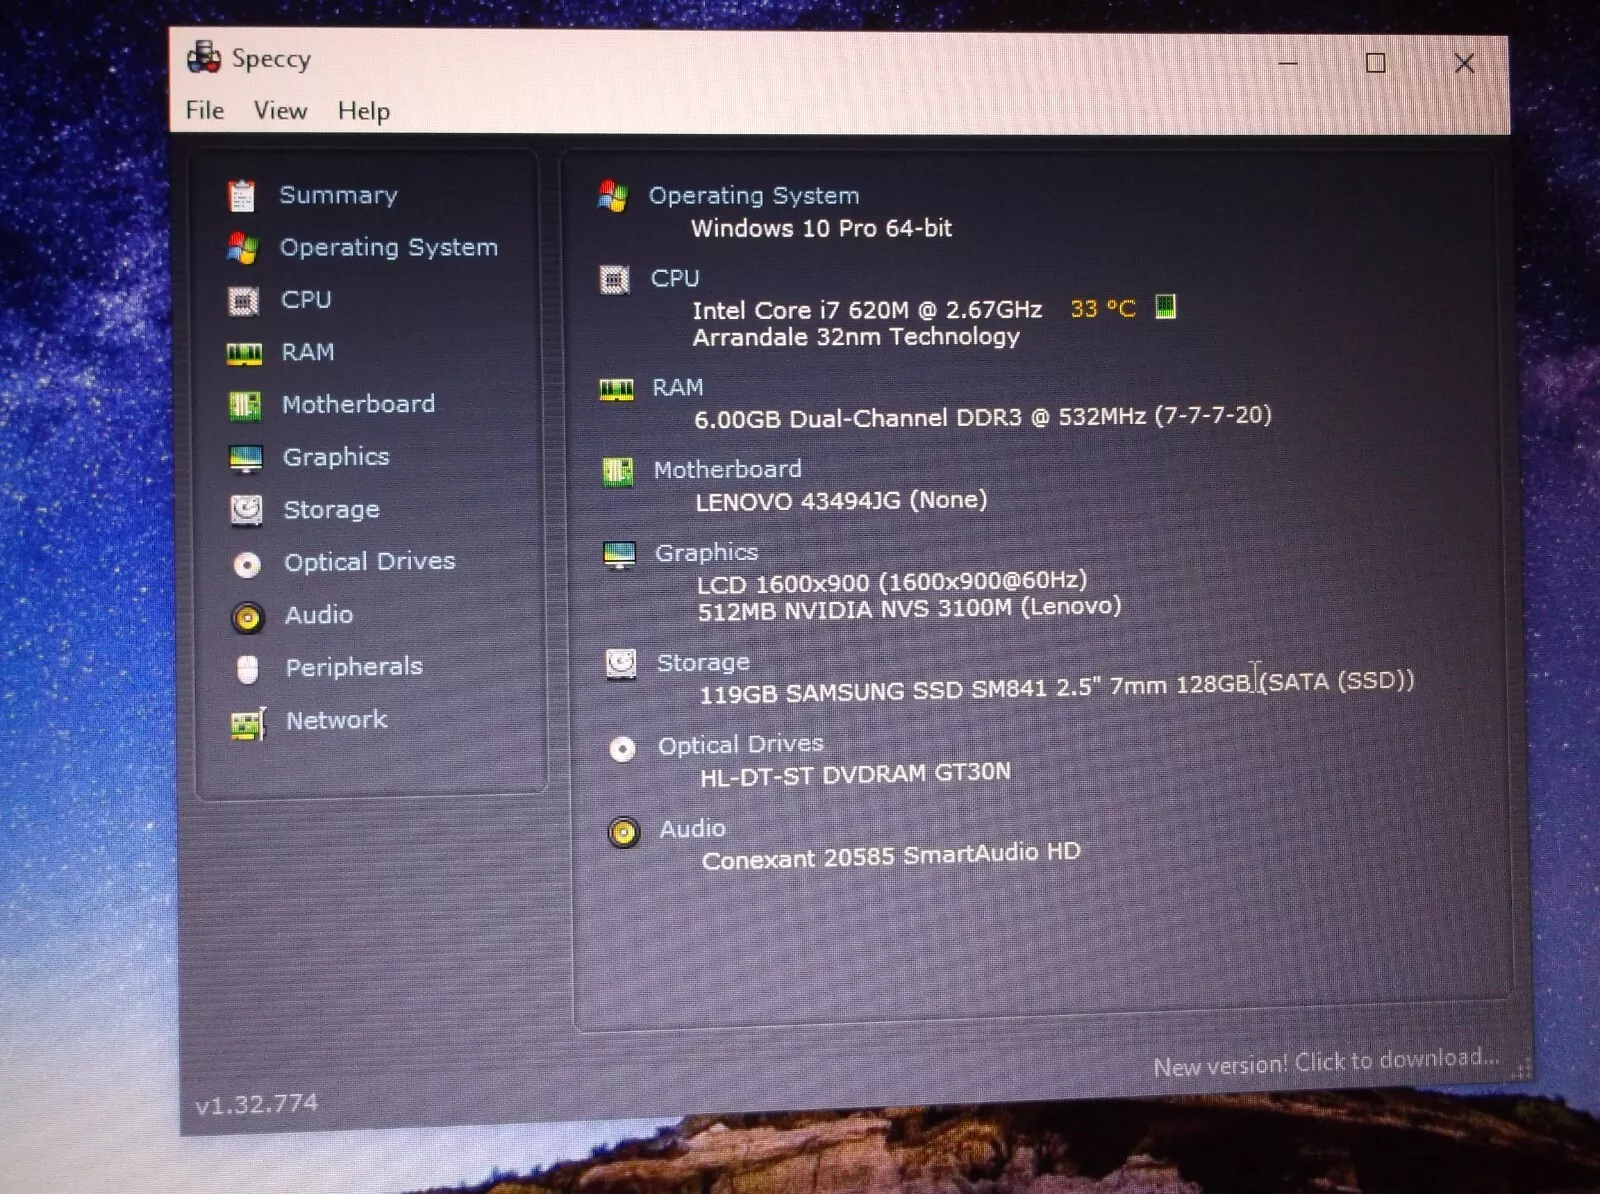The image size is (1600, 1194).
Task: Open the RAM section from sidebar
Action: 308,352
